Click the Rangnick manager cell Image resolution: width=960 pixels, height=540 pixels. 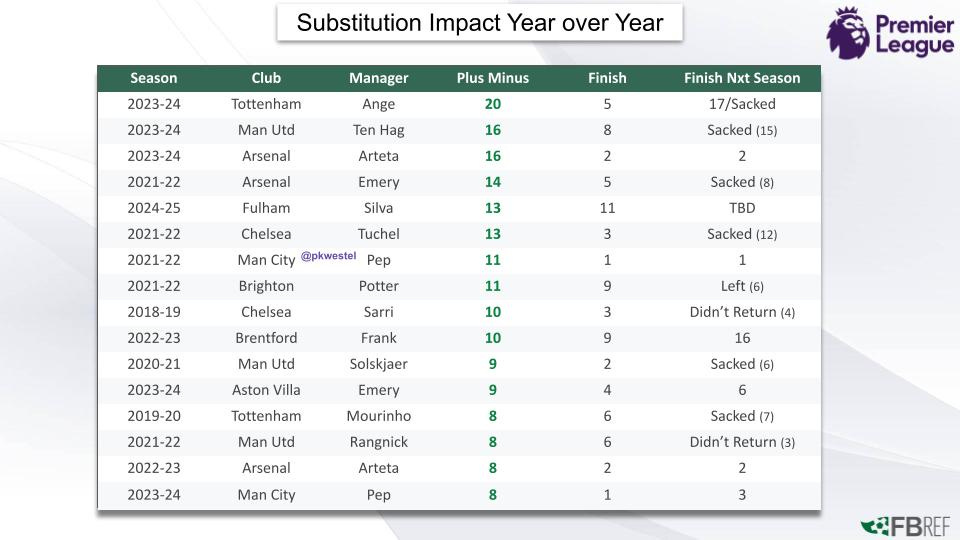coord(379,442)
